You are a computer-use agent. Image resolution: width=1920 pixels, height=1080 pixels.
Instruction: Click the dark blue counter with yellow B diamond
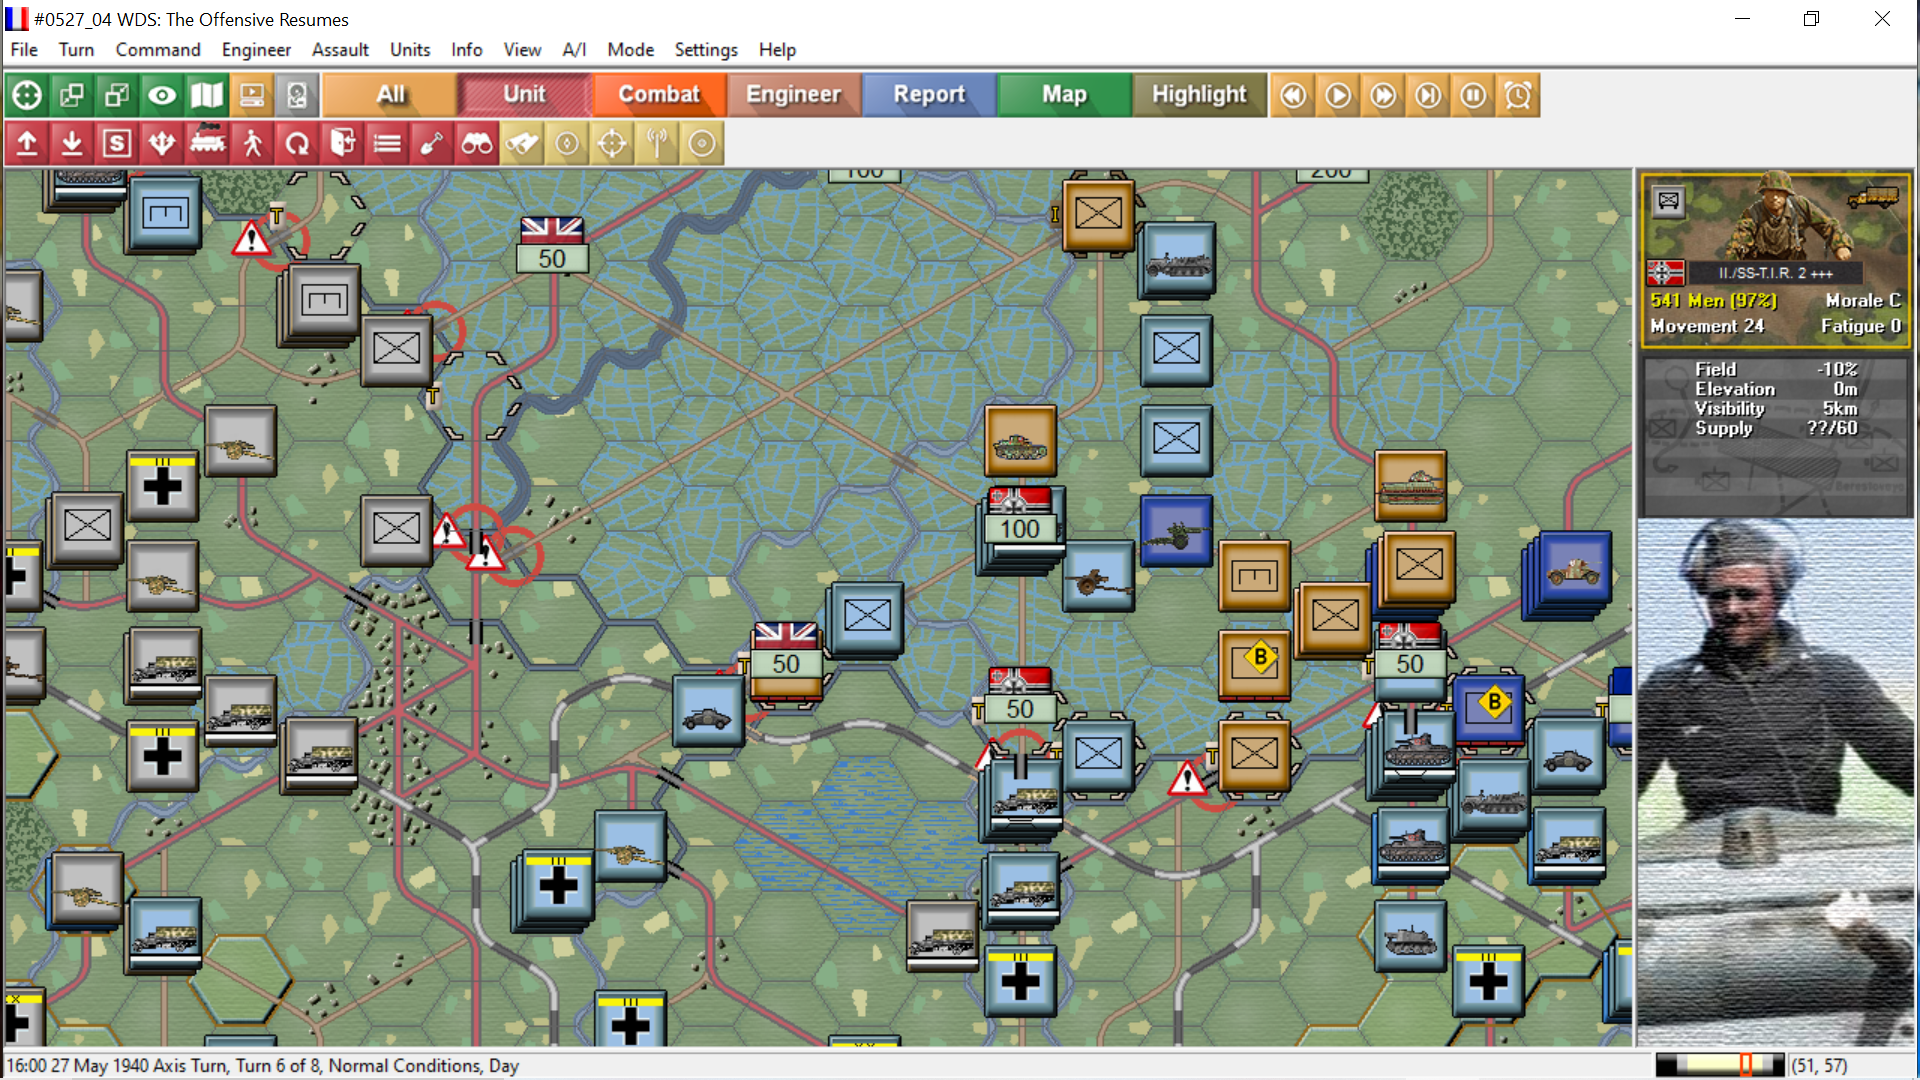pyautogui.click(x=1489, y=709)
